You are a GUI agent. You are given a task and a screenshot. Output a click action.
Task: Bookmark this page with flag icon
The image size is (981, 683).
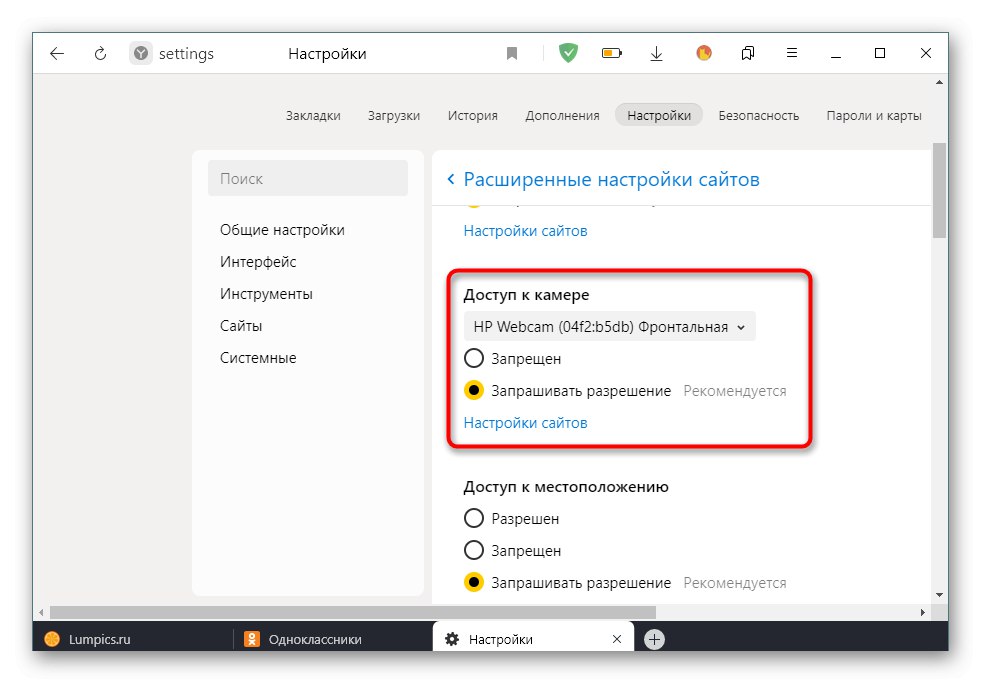[512, 54]
